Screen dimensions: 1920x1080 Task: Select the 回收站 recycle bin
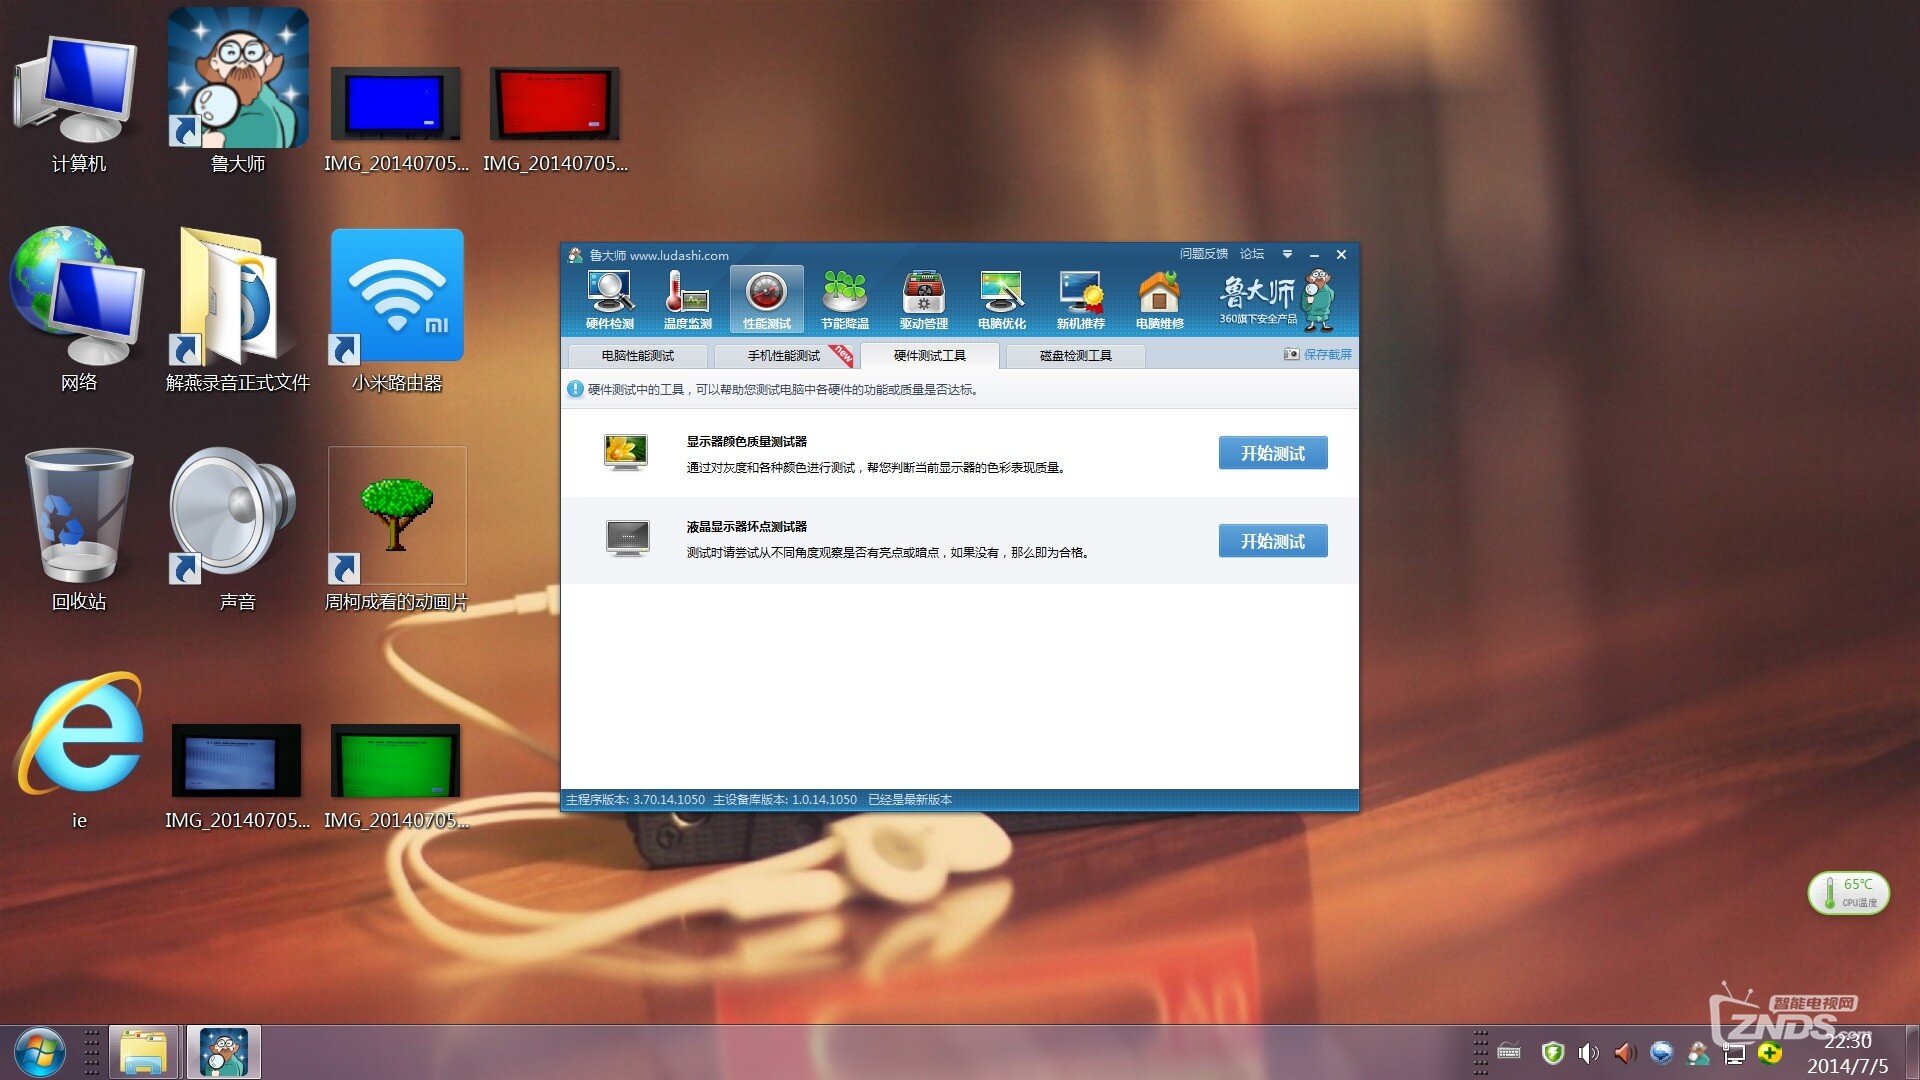[78, 530]
